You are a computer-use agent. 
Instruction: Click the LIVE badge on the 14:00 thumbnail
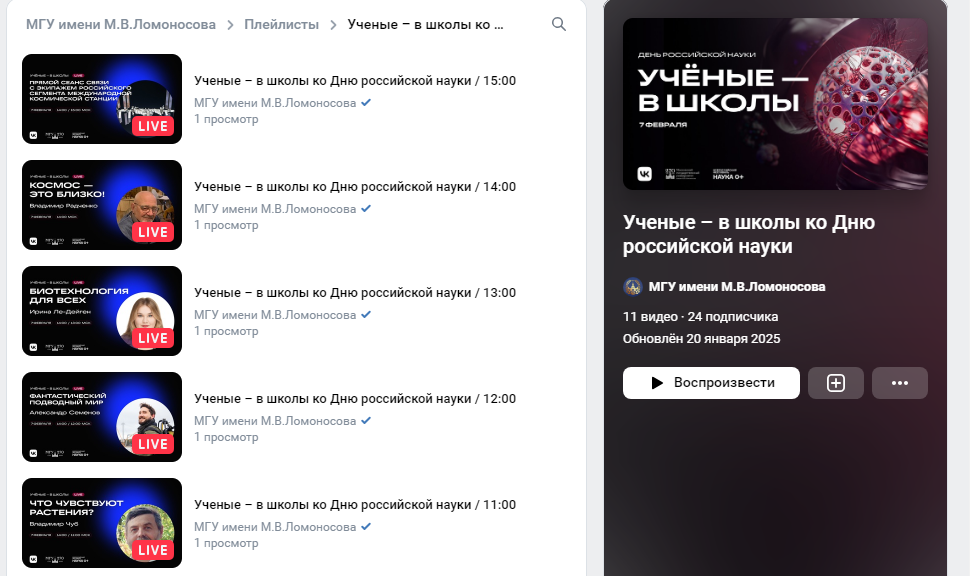153,232
